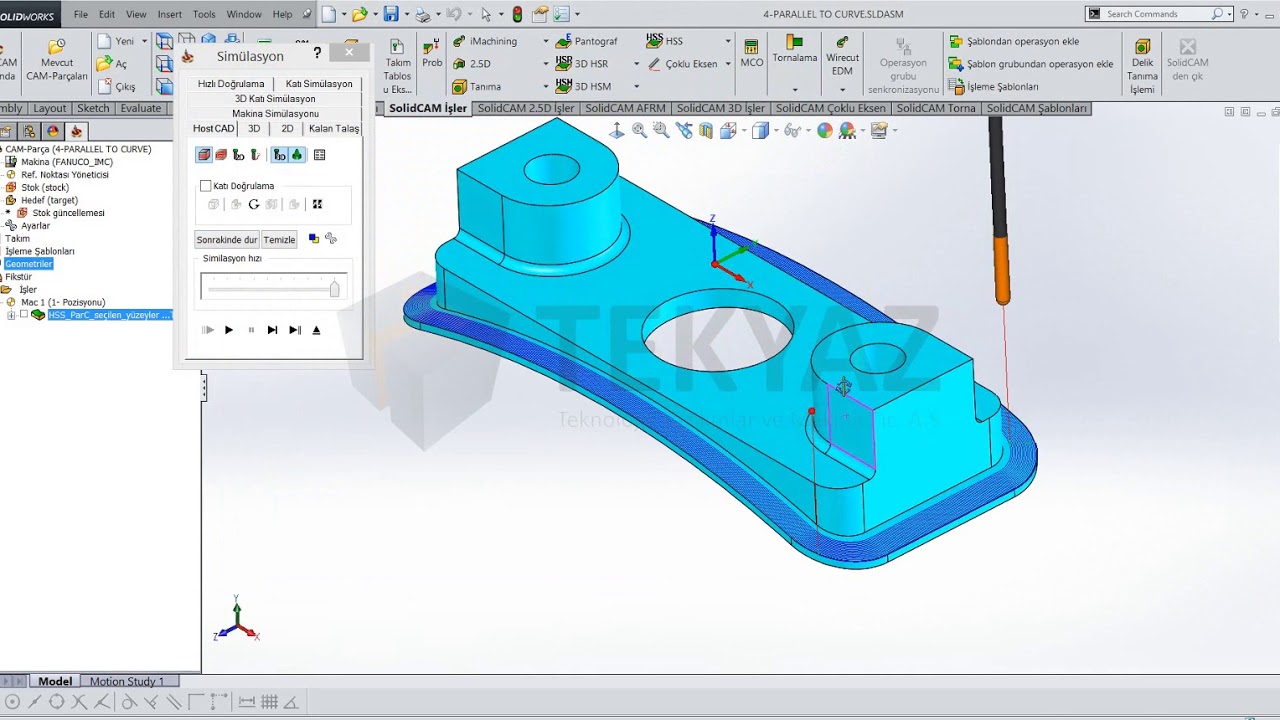Select the HSS surface machining icon
1280x720 pixels.
tap(654, 41)
